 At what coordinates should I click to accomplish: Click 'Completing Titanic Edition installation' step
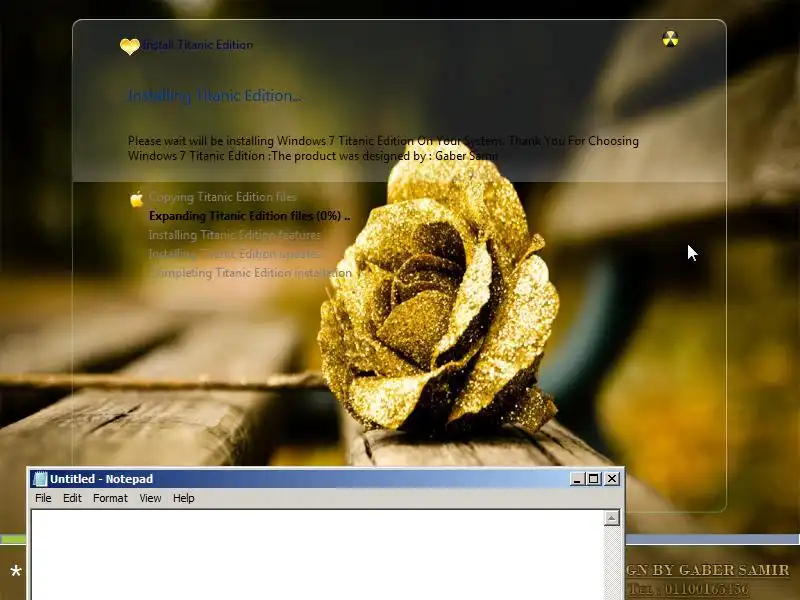[x=251, y=273]
